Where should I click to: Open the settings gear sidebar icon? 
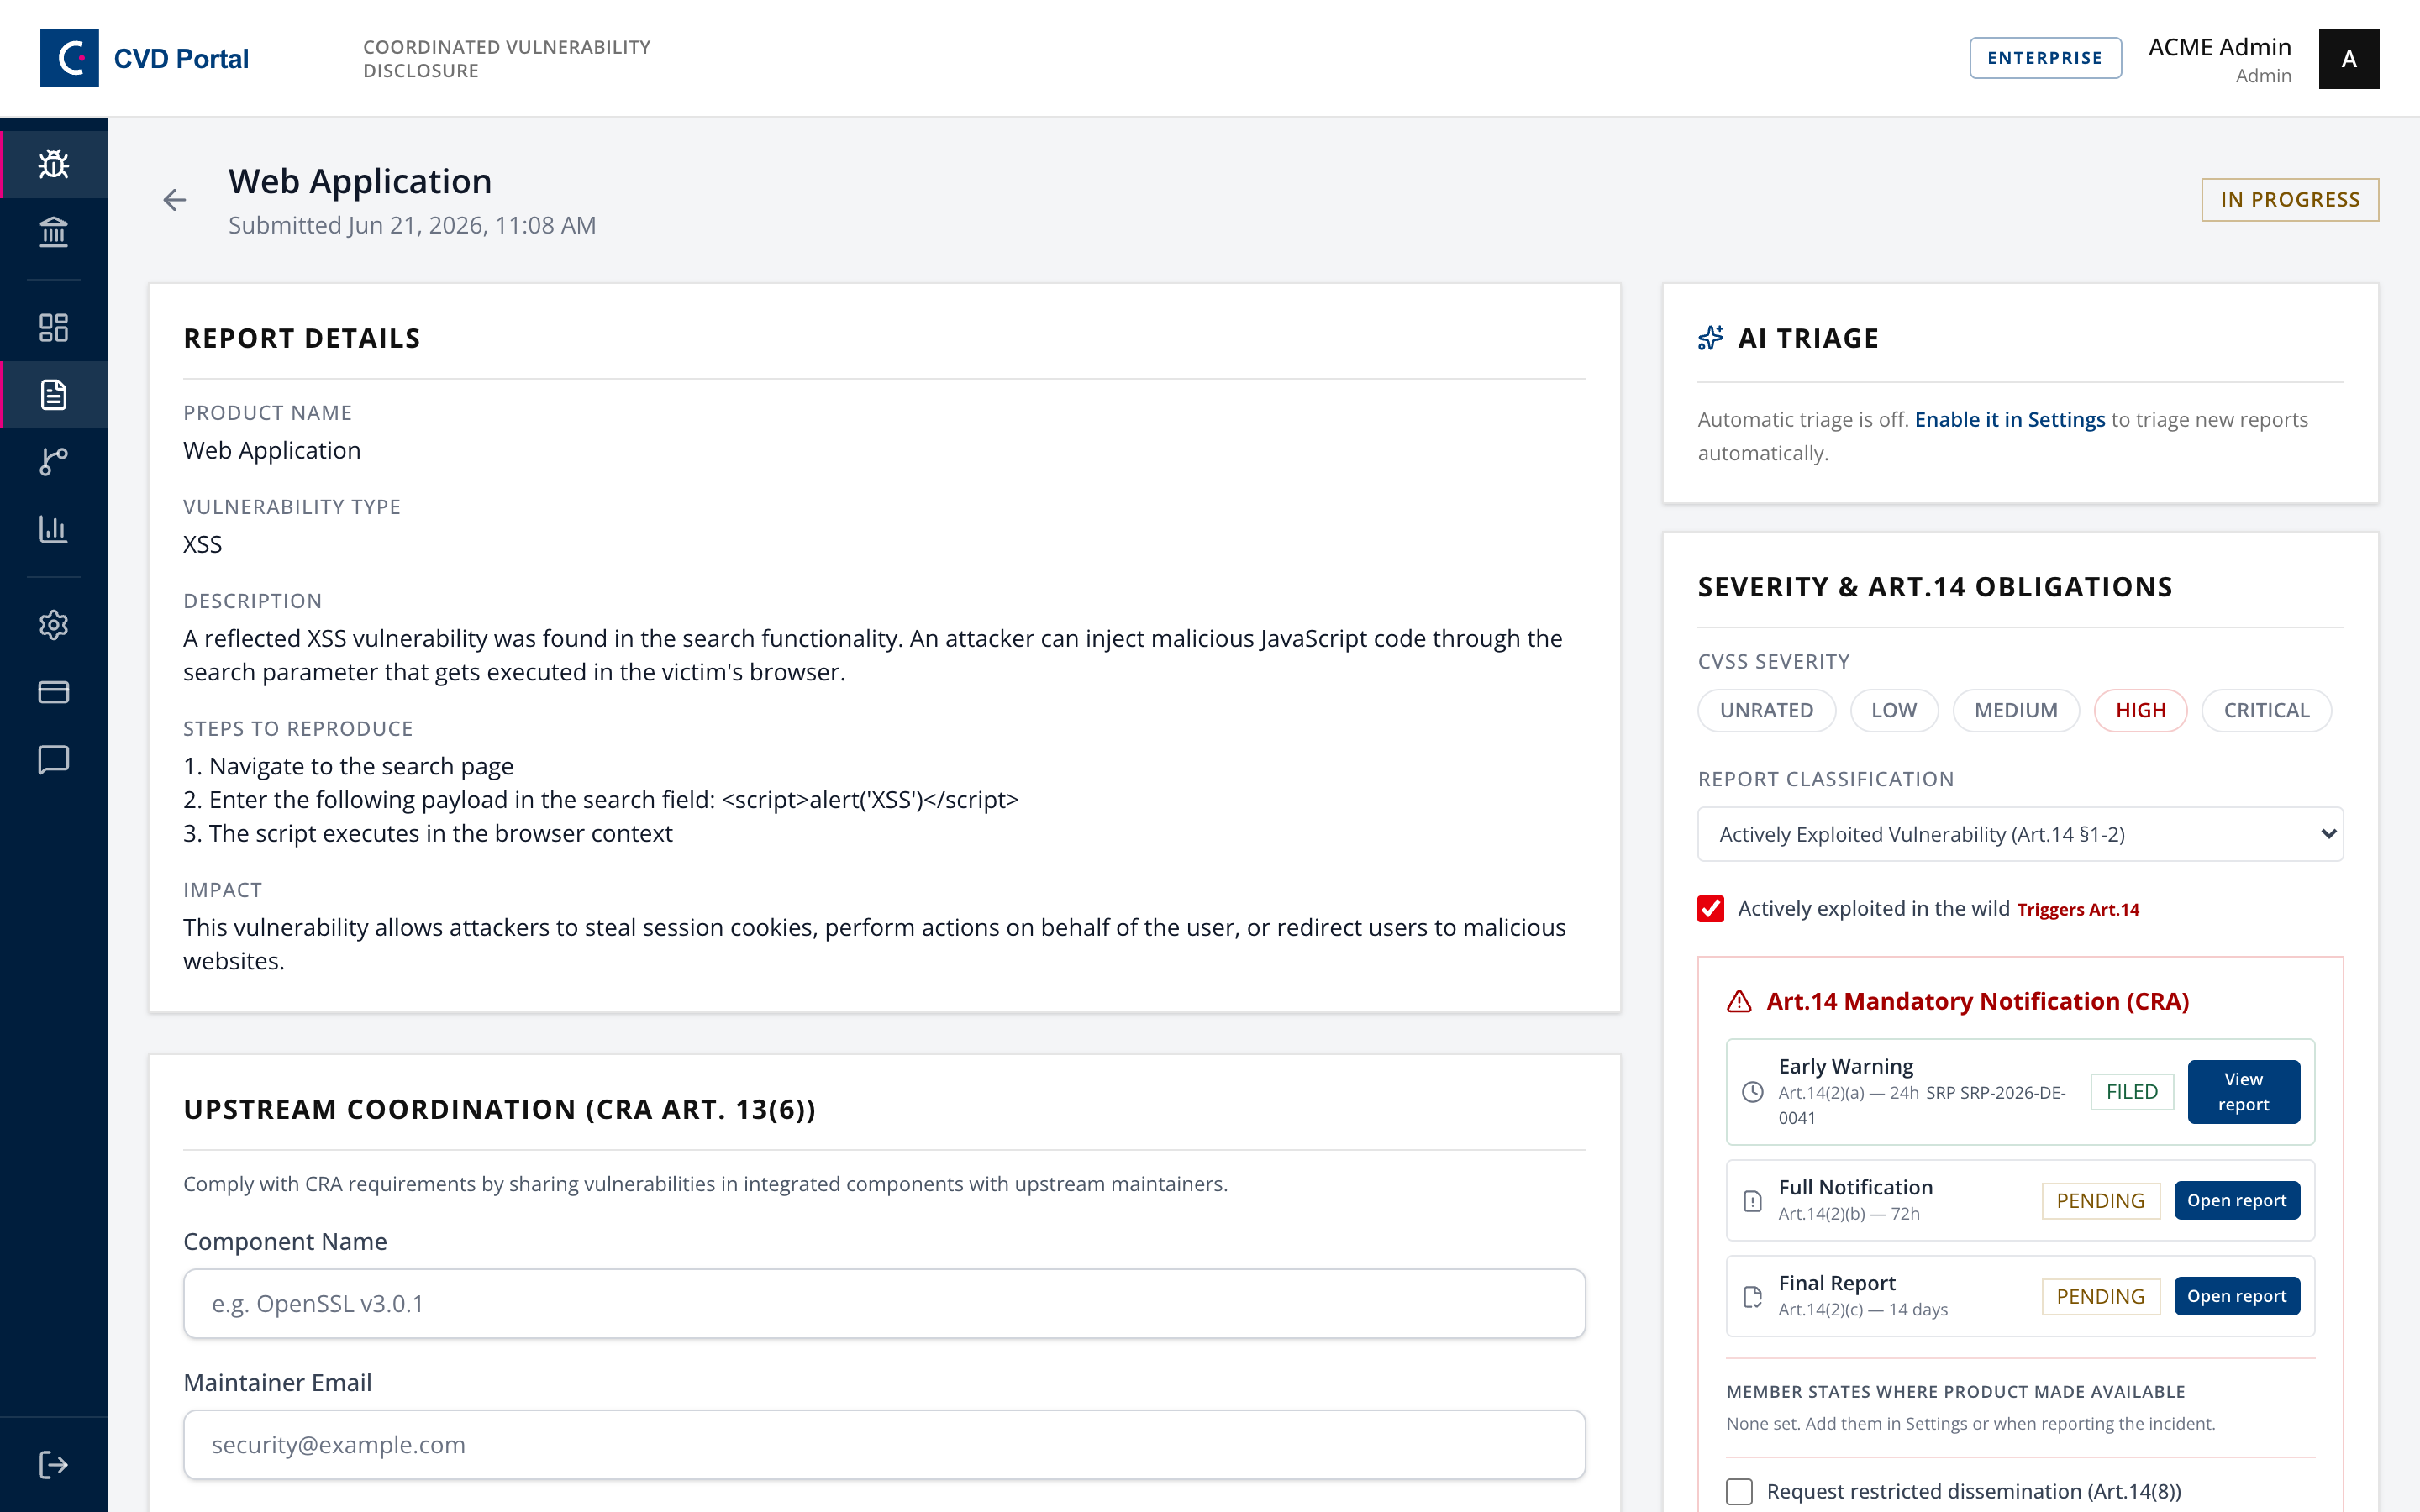click(x=54, y=625)
